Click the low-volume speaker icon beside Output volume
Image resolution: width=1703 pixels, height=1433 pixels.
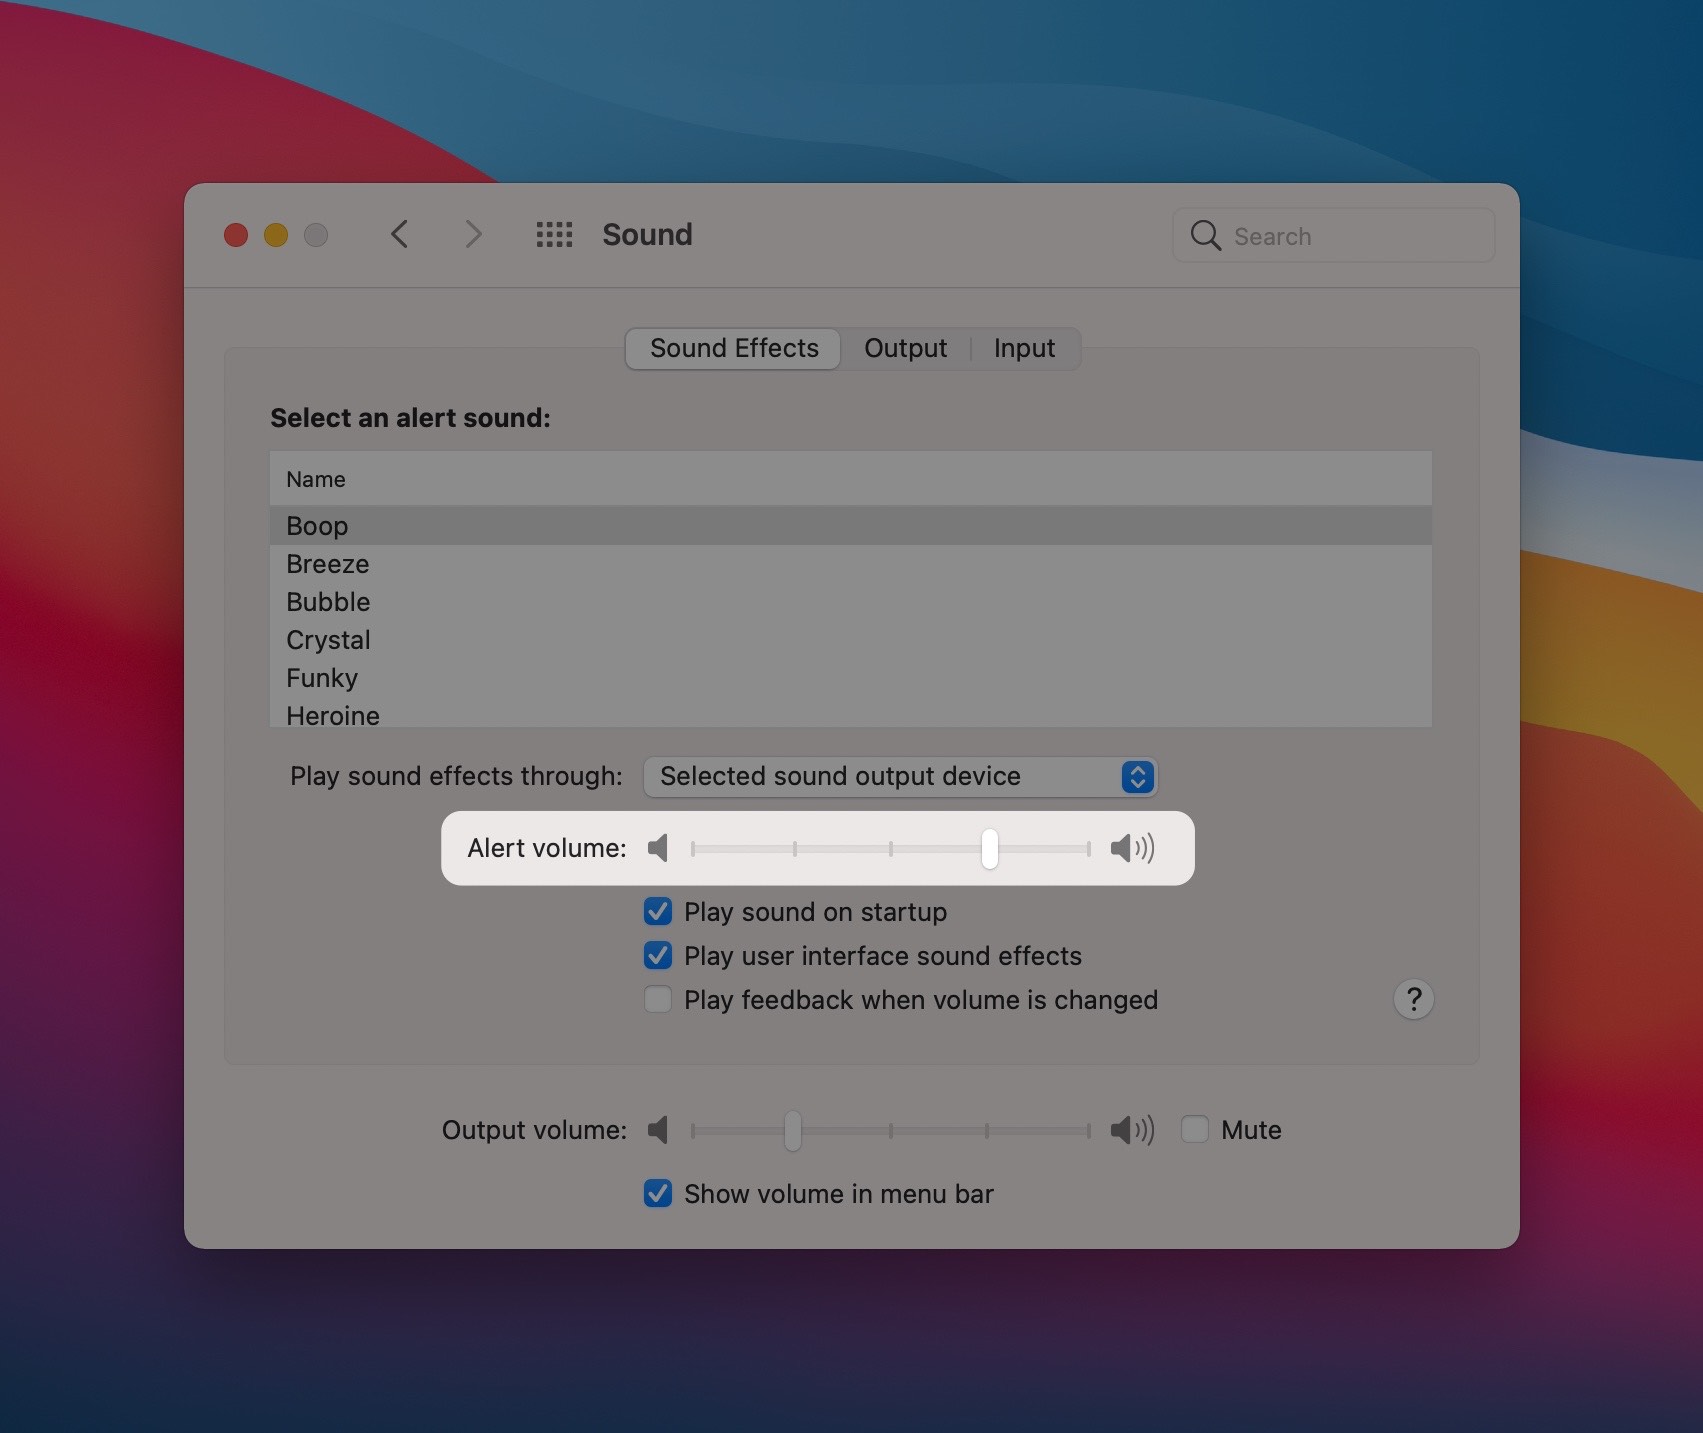[x=659, y=1130]
